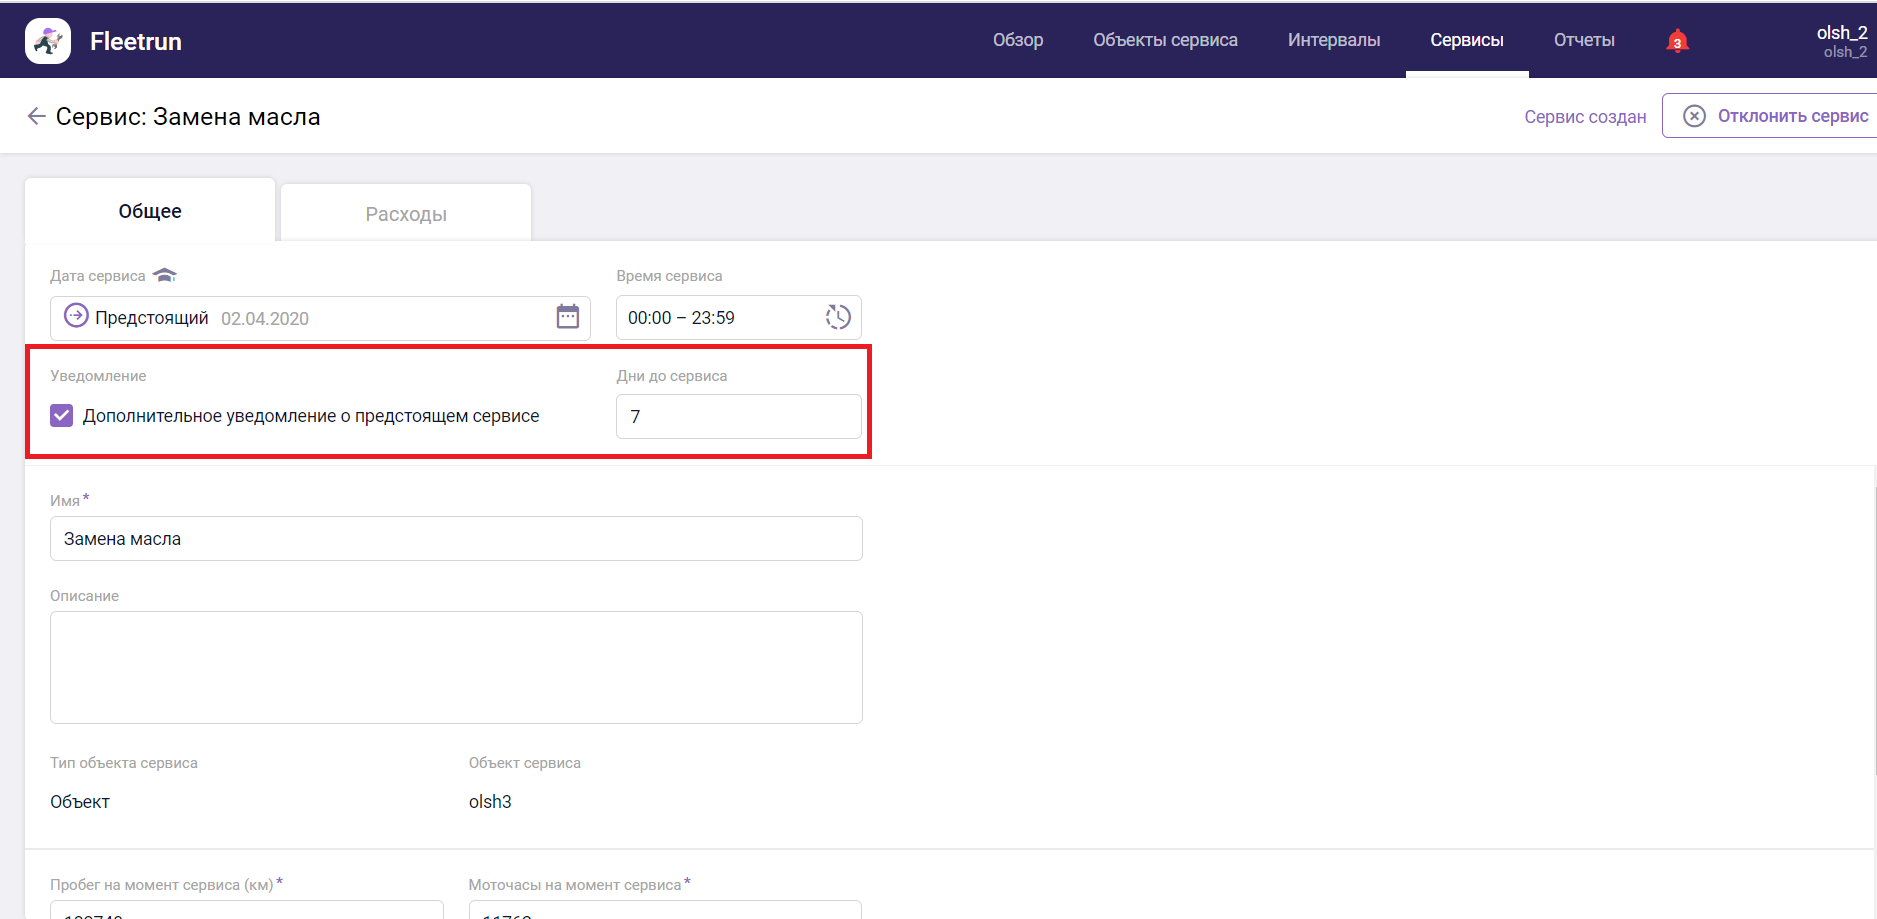The height and width of the screenshot is (919, 1877).
Task: Click the Дни до сервиса input field
Action: point(738,416)
